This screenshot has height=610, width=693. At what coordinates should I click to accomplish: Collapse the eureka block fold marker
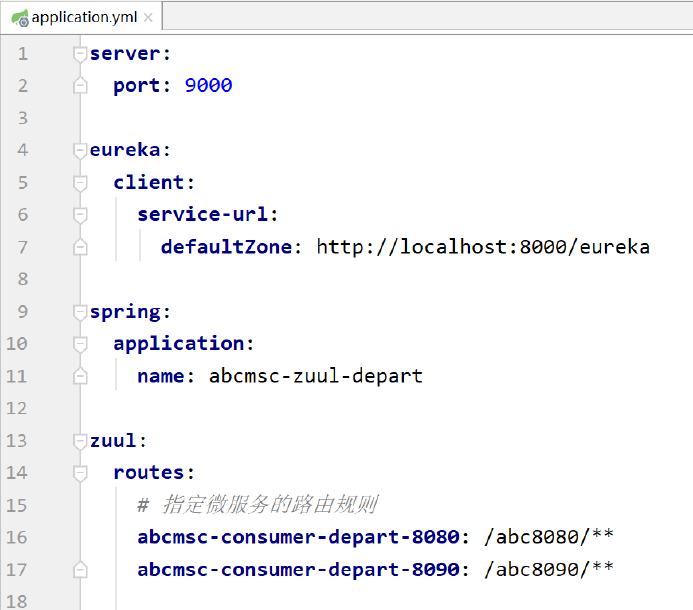80,151
